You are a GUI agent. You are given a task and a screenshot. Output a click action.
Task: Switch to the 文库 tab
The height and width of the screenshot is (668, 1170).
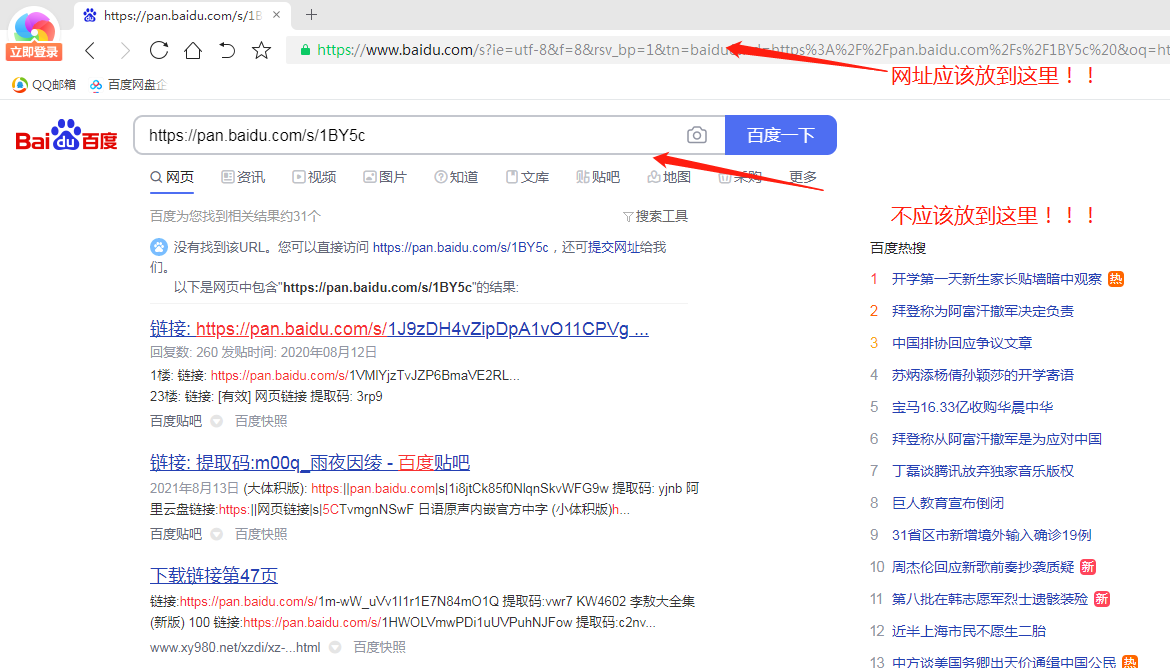[528, 177]
